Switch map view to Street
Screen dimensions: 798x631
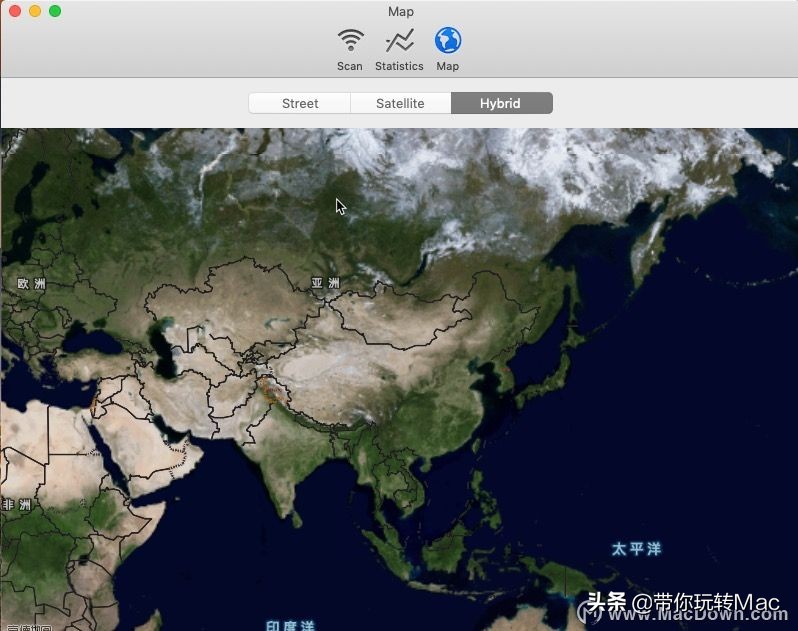pos(300,103)
